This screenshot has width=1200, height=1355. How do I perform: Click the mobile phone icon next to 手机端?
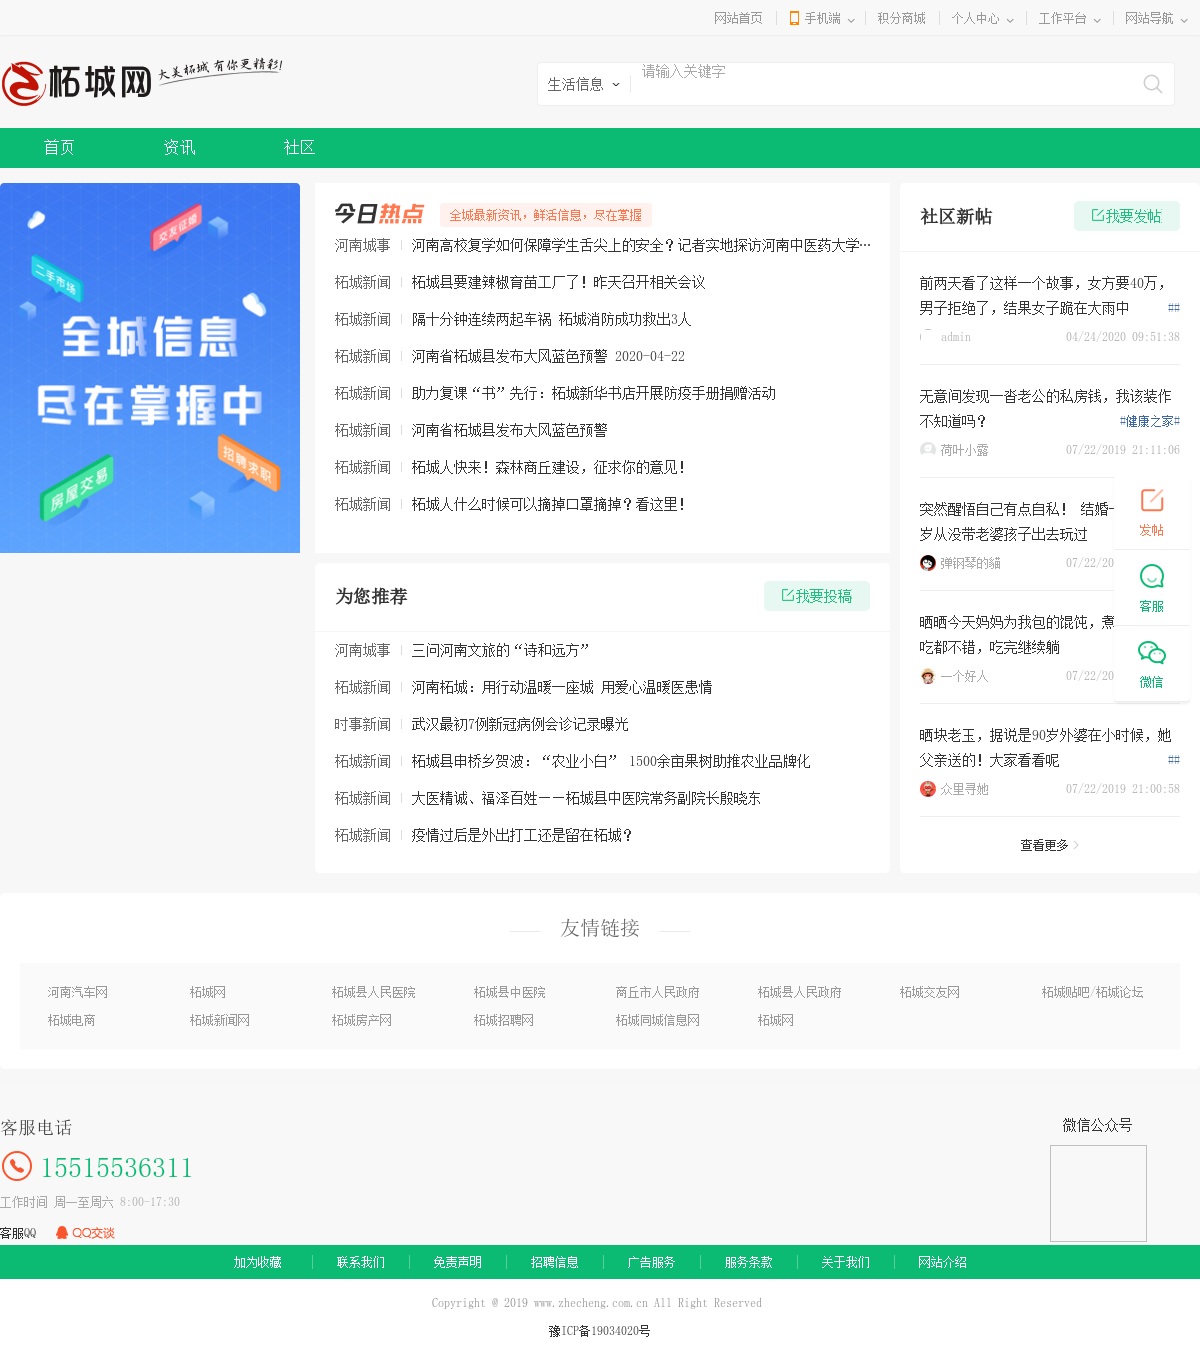[794, 18]
